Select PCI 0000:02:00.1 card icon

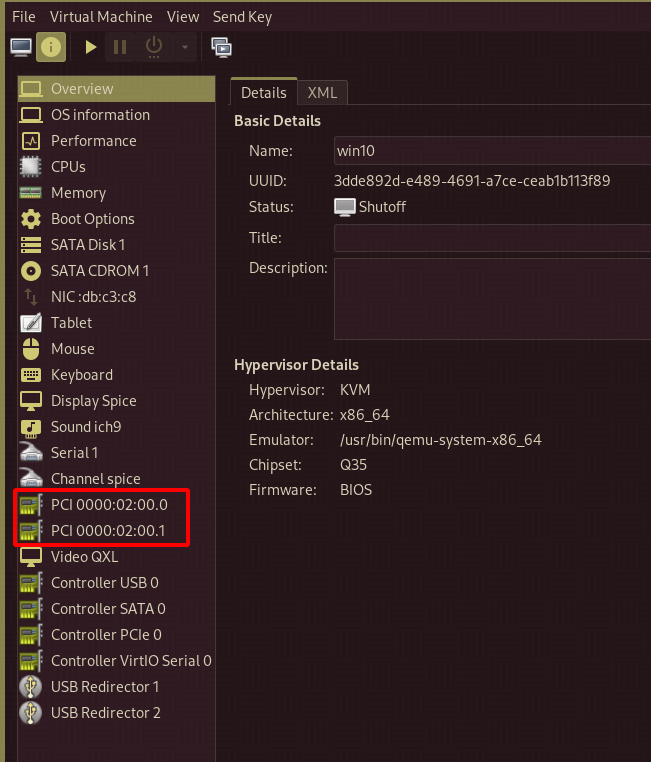[31, 531]
